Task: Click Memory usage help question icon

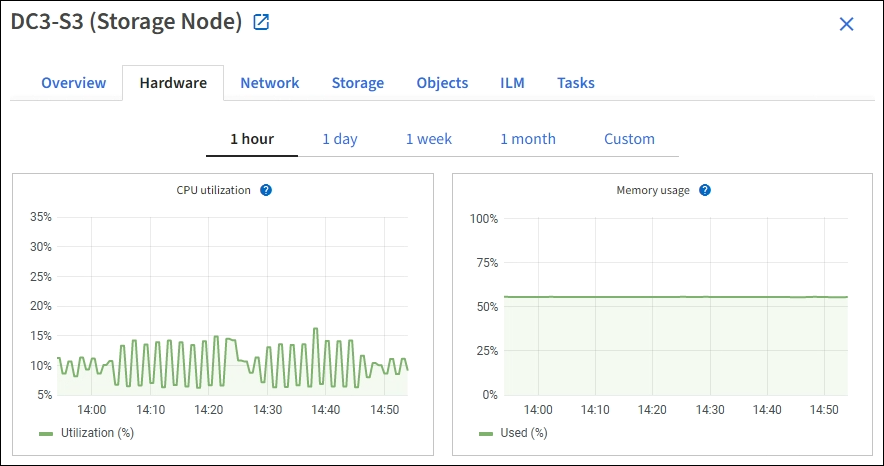Action: [x=705, y=190]
